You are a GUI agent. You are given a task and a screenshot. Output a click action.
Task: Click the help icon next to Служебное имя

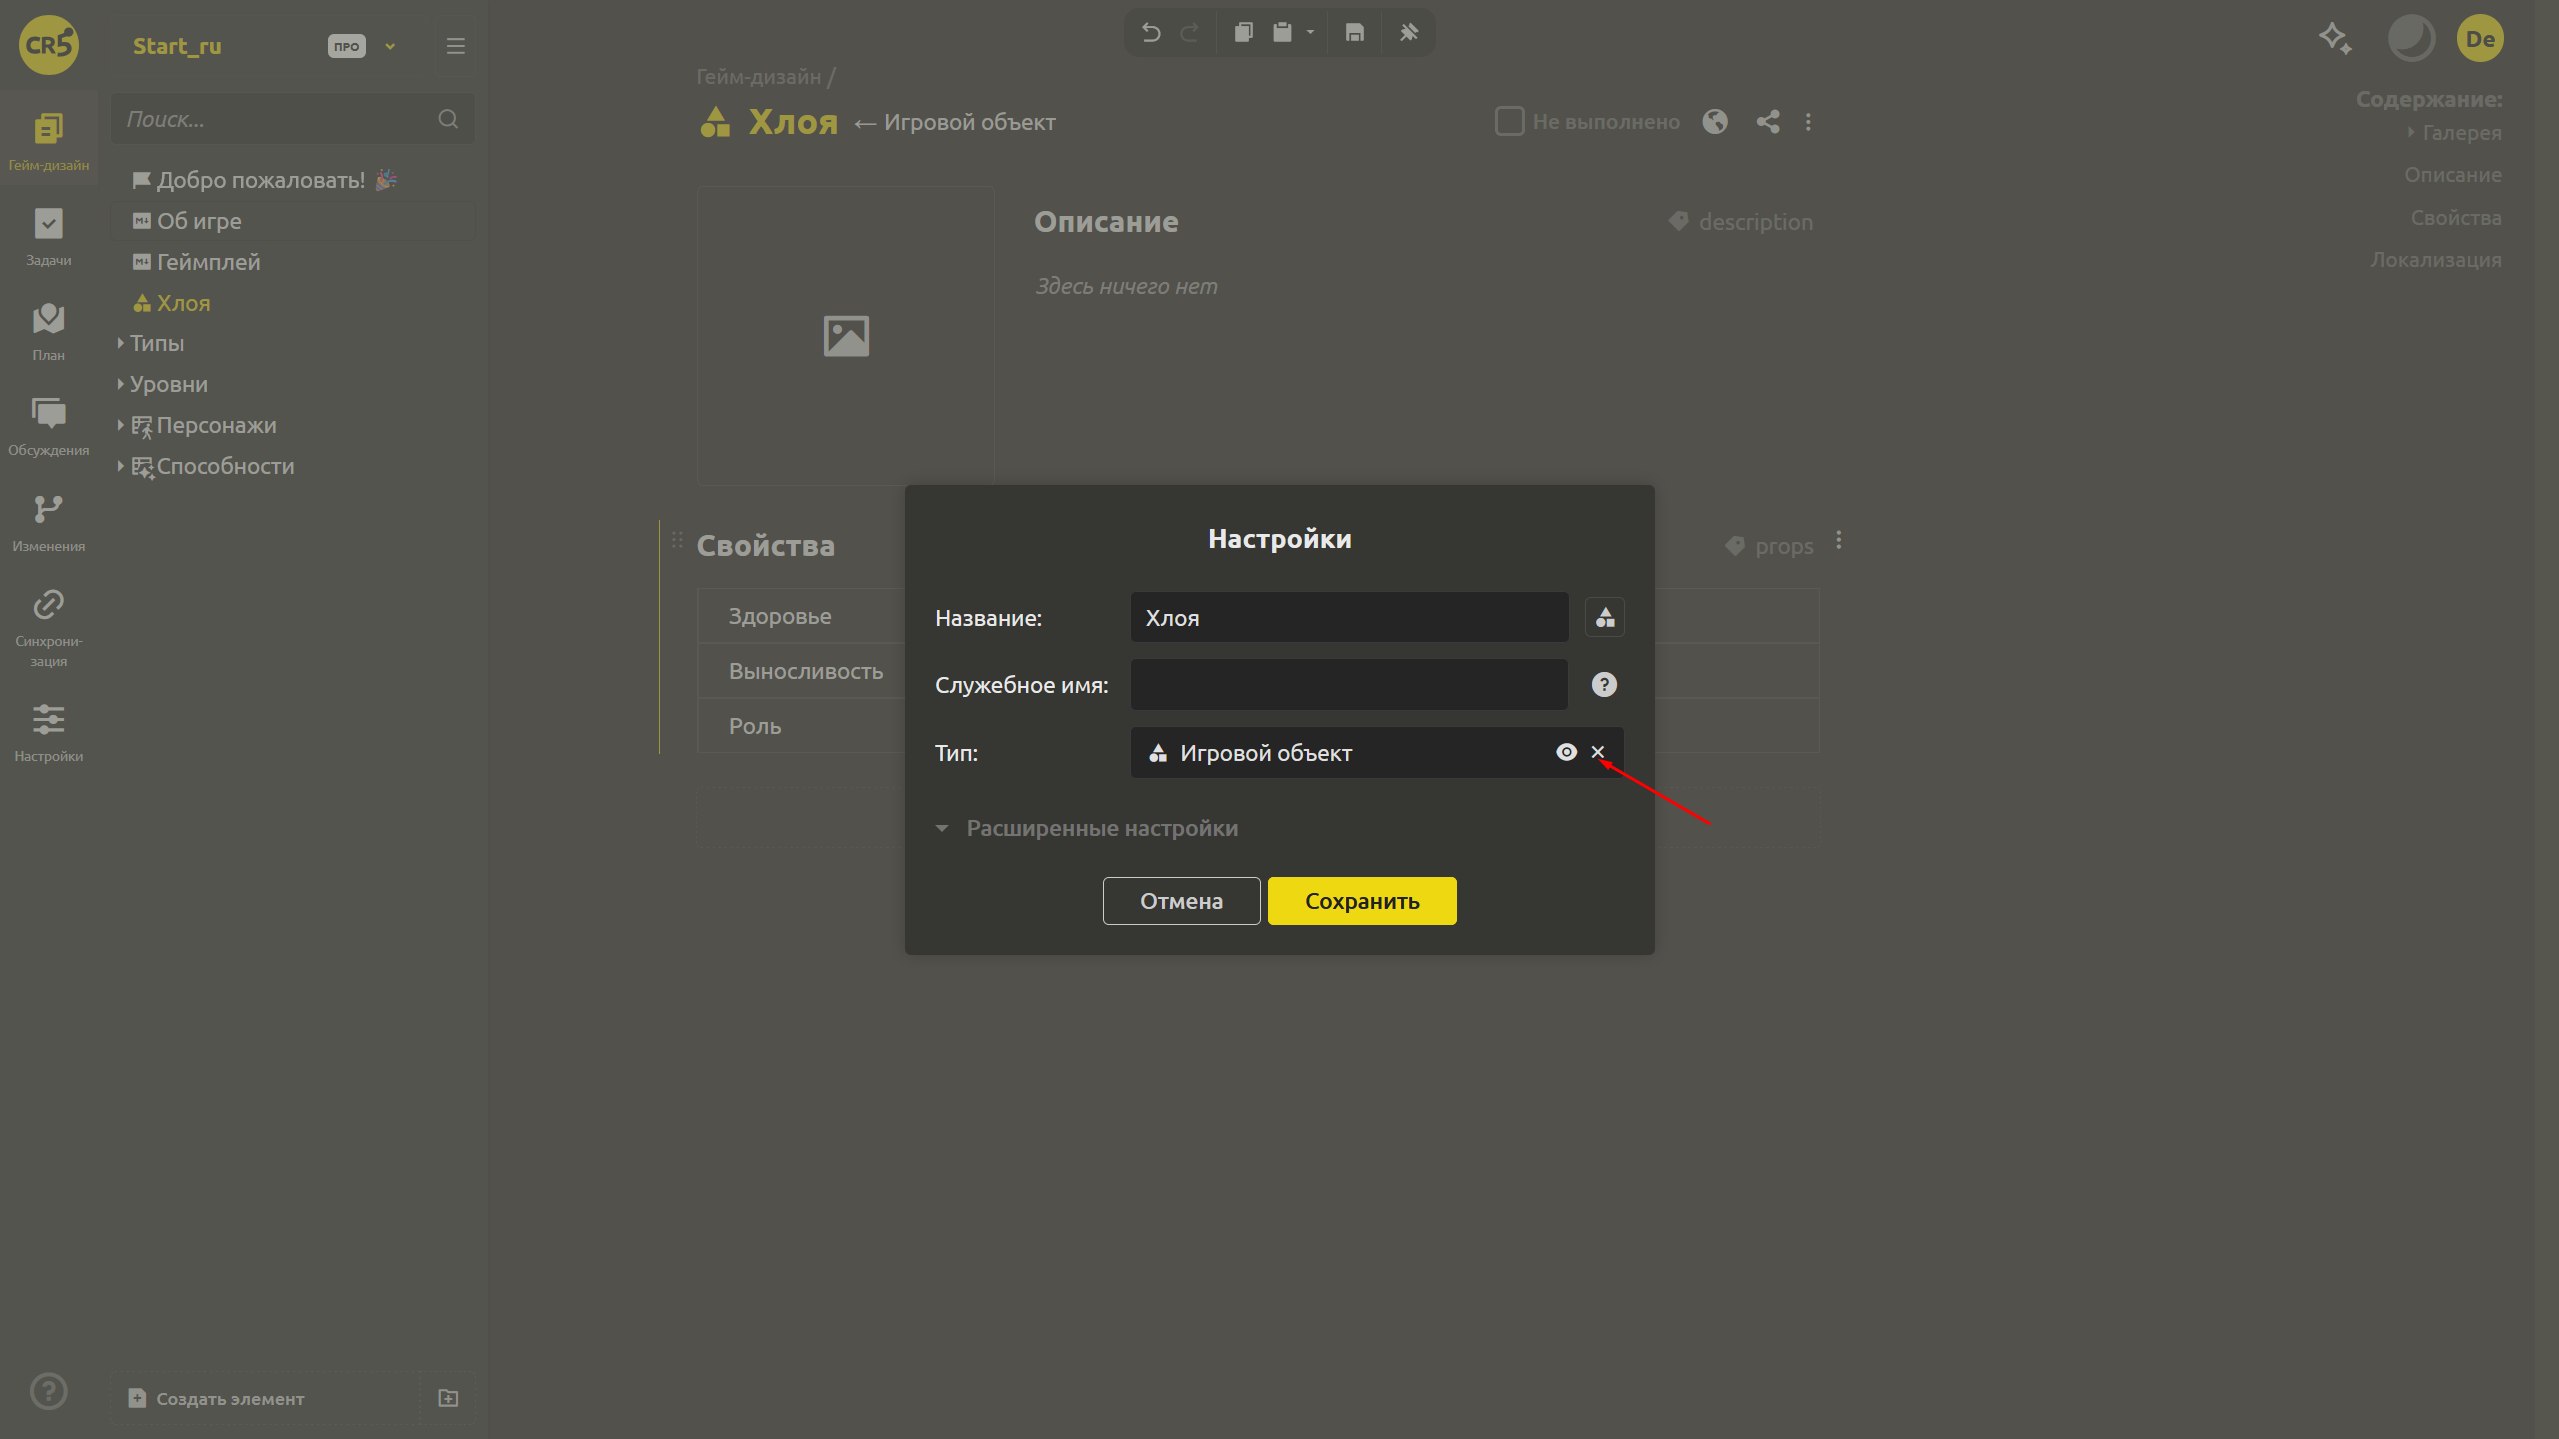[1603, 684]
